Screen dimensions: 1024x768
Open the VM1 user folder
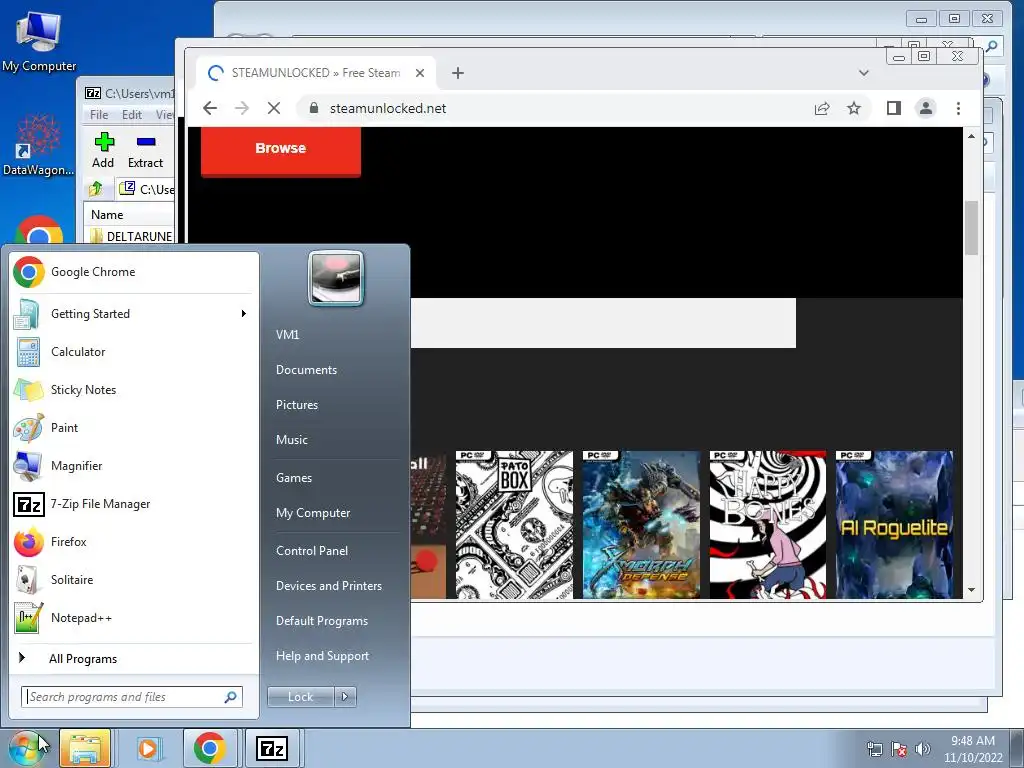287,334
